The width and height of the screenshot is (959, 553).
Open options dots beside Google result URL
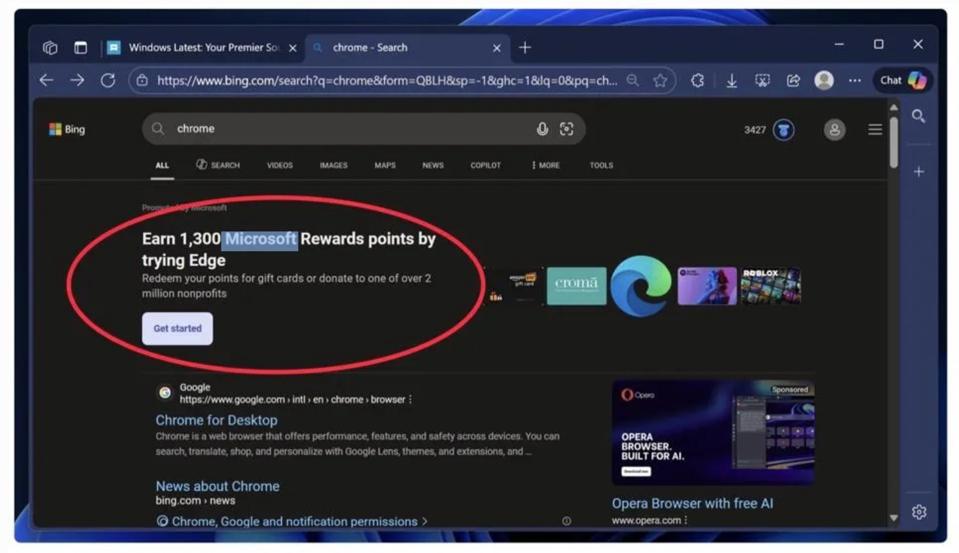[410, 399]
